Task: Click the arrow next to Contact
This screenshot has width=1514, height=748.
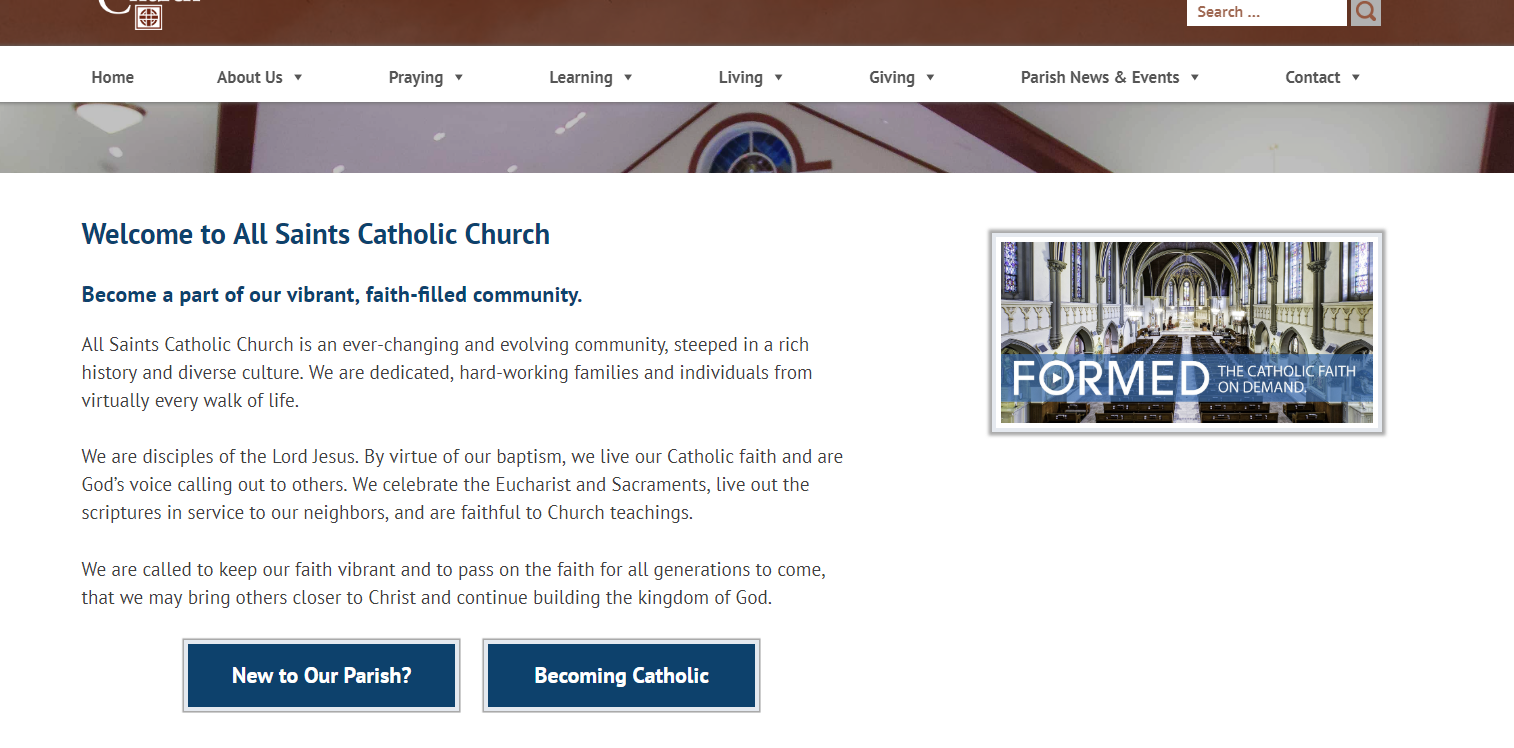Action: [1356, 78]
